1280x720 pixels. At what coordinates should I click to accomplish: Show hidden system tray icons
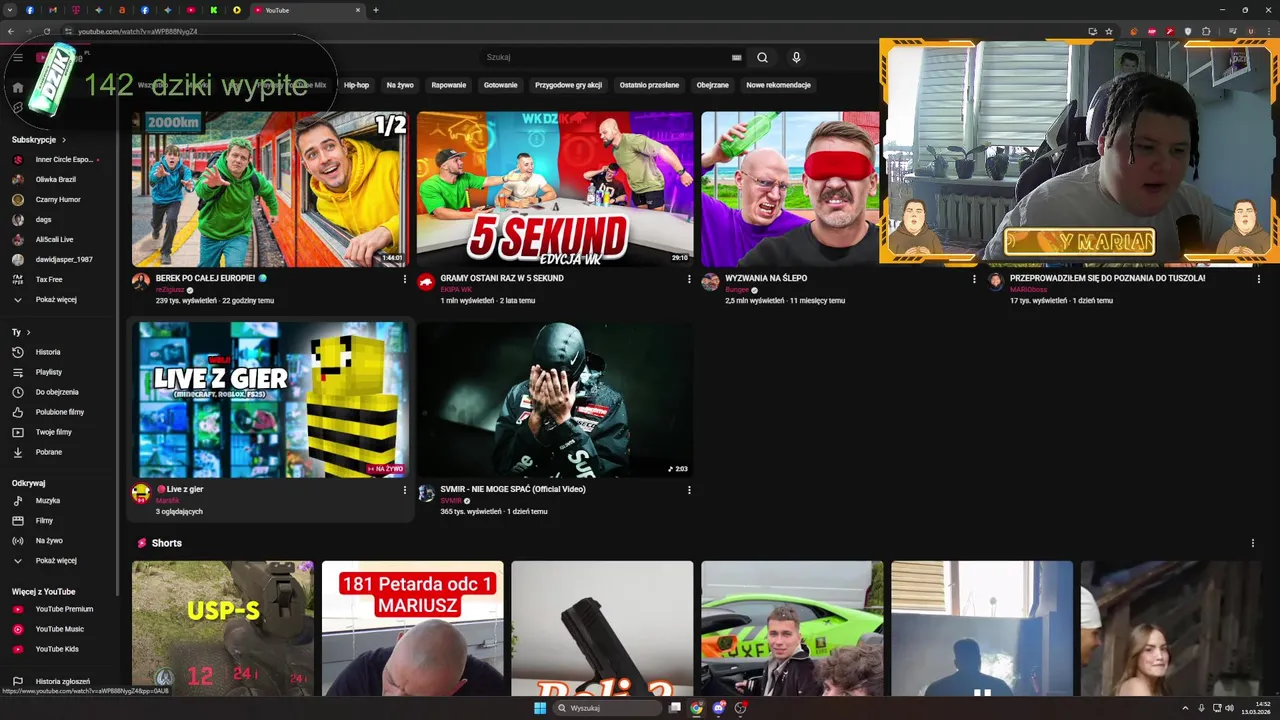tap(1186, 708)
